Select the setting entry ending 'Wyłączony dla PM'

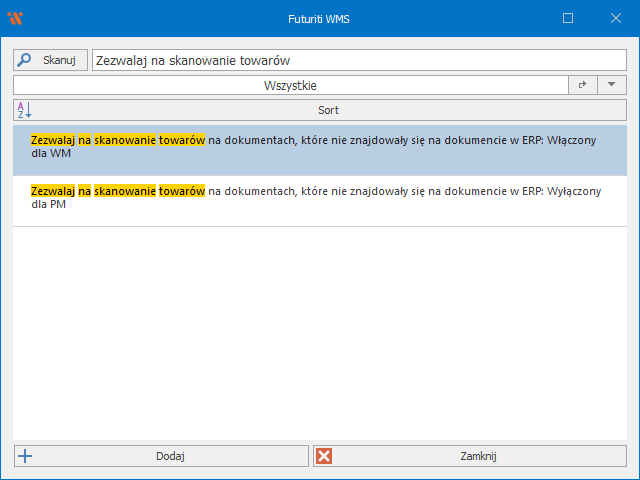tap(319, 198)
